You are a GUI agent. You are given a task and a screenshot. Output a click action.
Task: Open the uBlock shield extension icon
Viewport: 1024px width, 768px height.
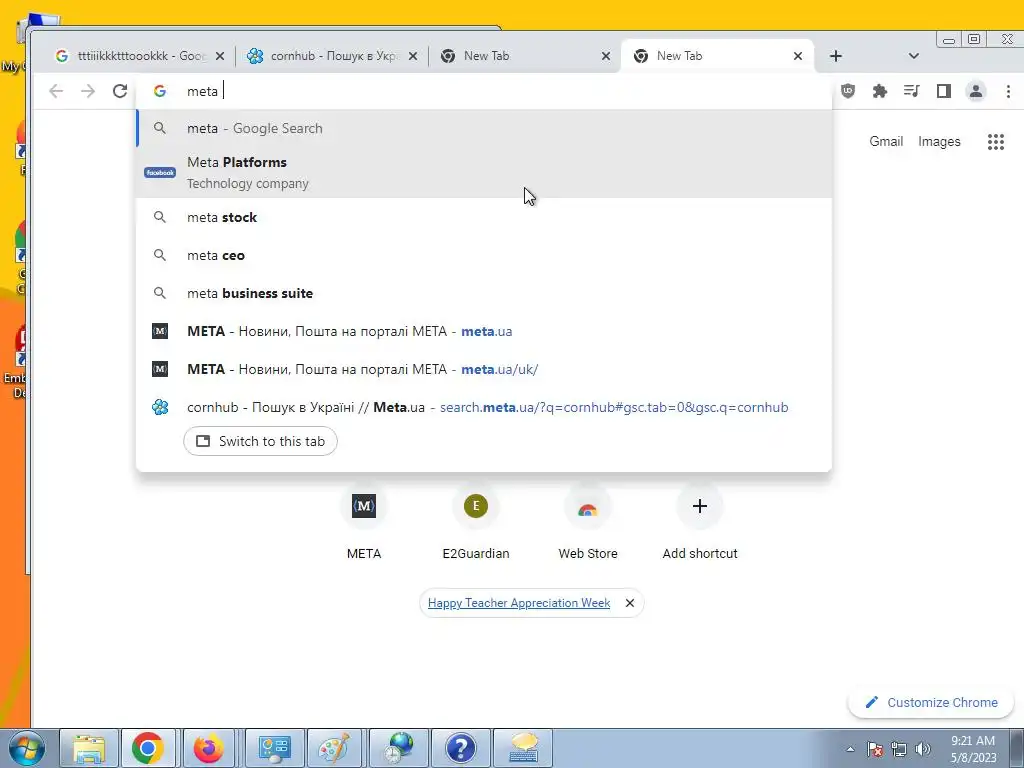(x=848, y=91)
